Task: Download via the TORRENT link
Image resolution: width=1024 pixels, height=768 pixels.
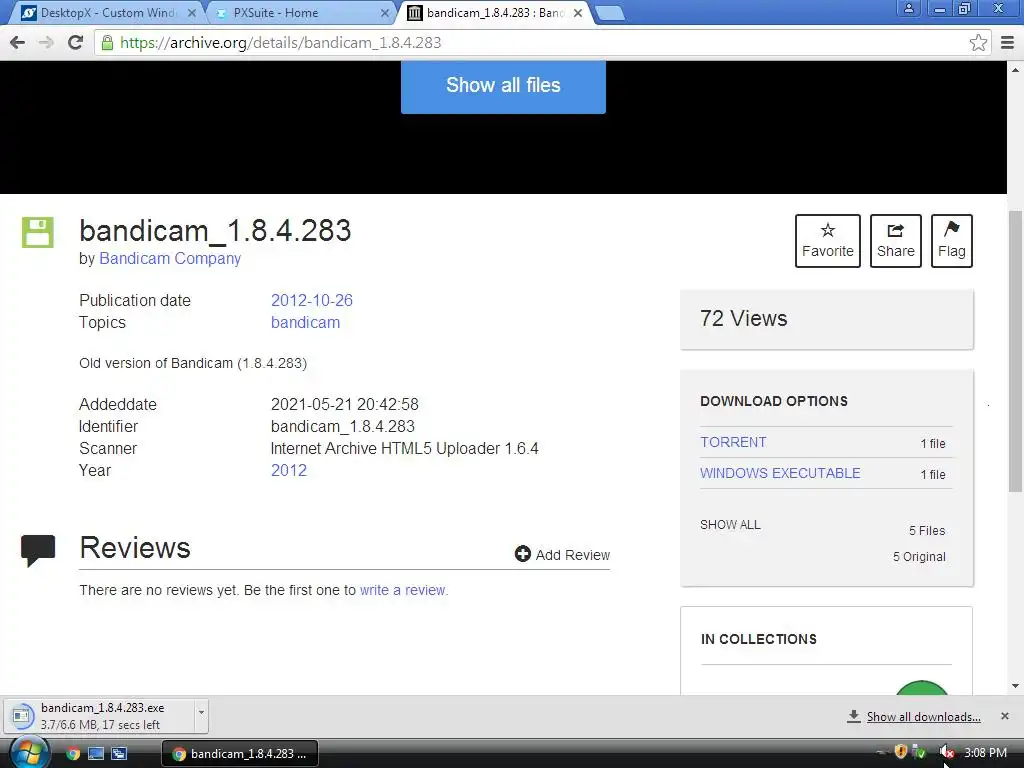Action: (x=733, y=442)
